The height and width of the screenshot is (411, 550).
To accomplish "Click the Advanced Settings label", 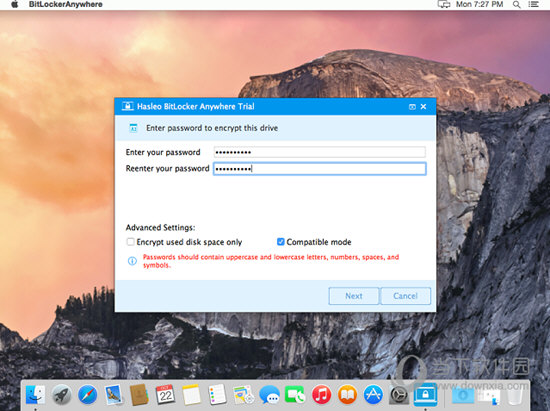I will pos(160,228).
